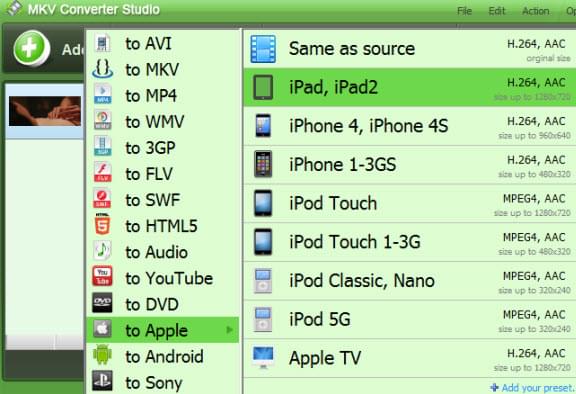Viewport: 576px width, 394px height.
Task: Select the Same as source preset
Action: pyautogui.click(x=410, y=49)
